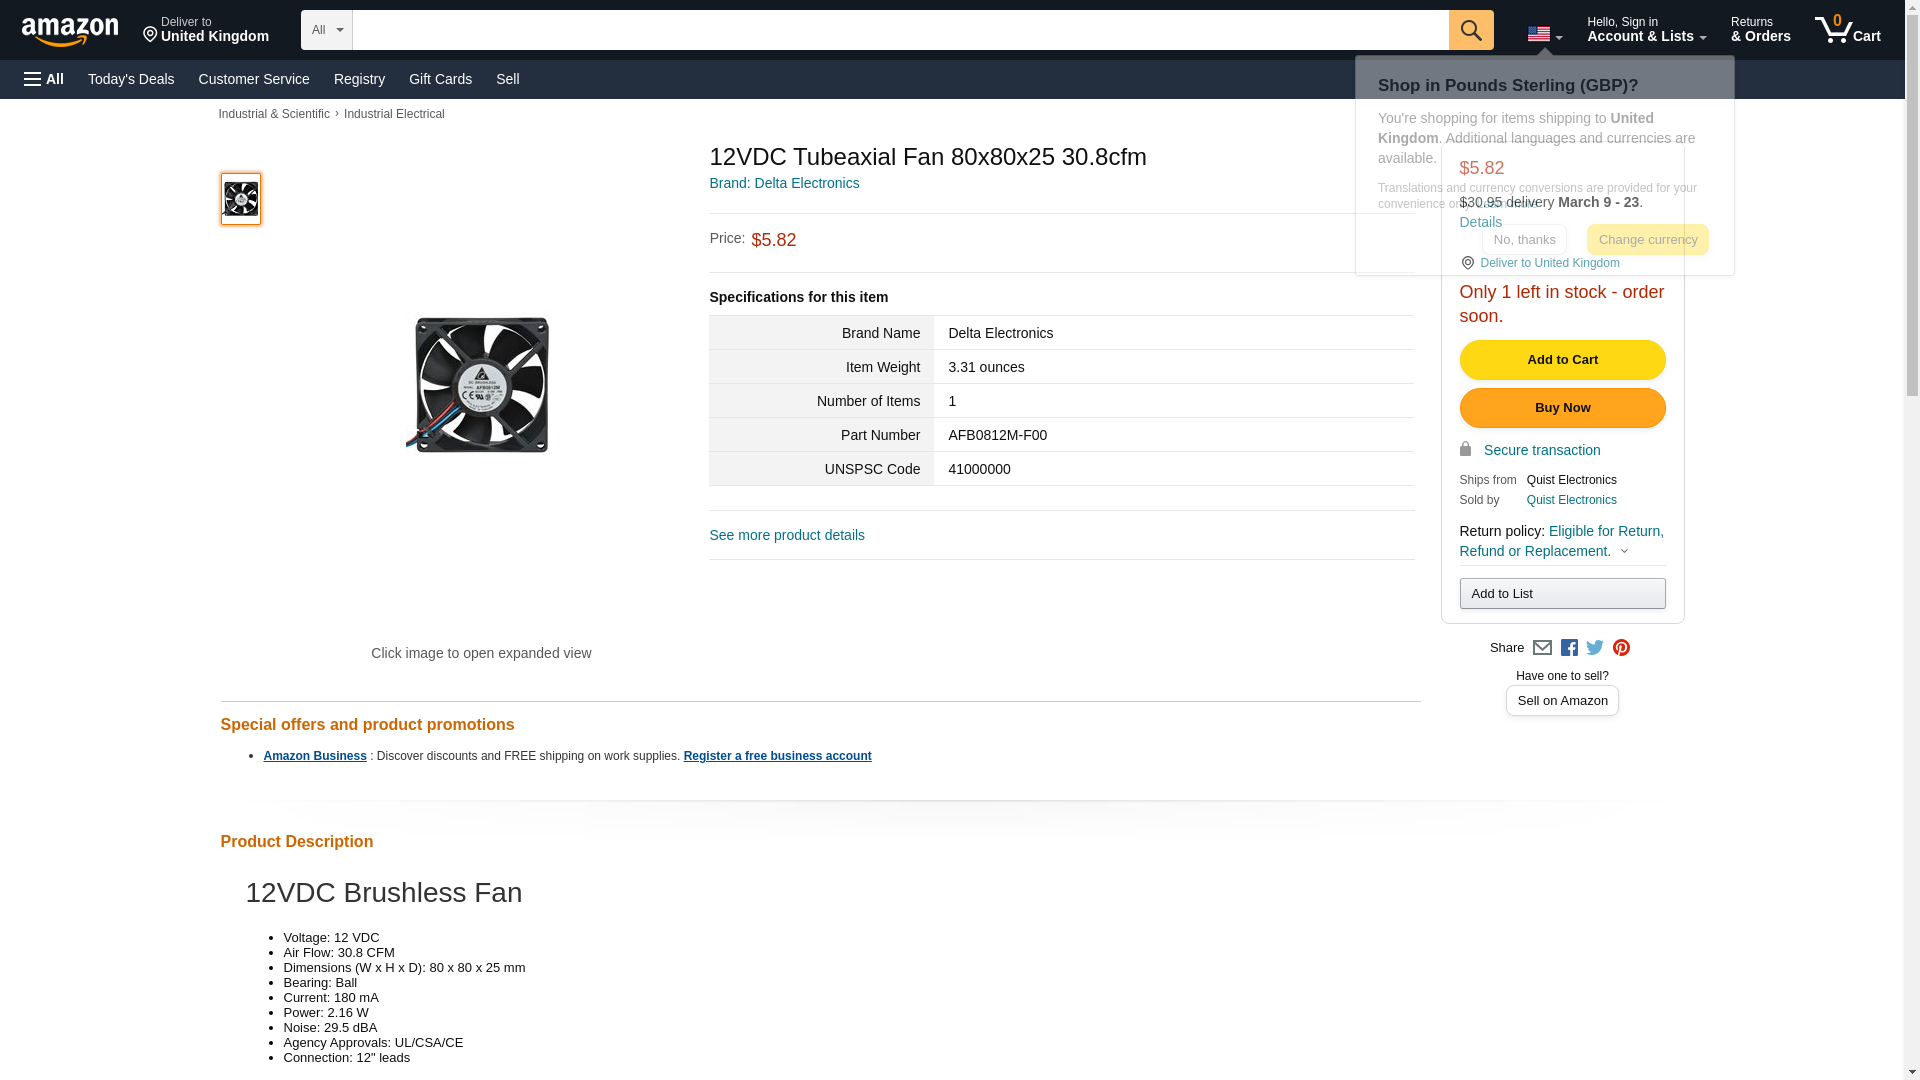Select the fan product thumbnail
This screenshot has width=1920, height=1080.
[x=241, y=198]
